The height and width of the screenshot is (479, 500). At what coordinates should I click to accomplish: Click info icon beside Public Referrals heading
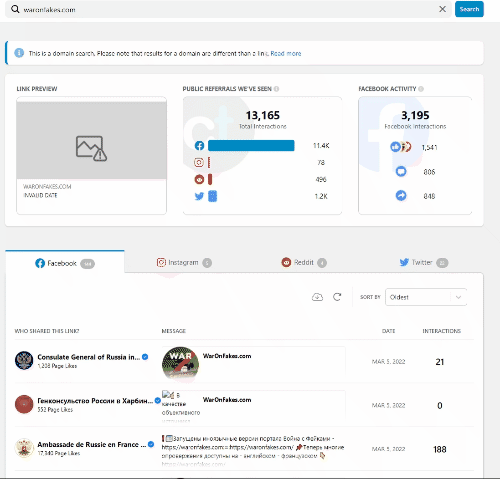[276, 89]
